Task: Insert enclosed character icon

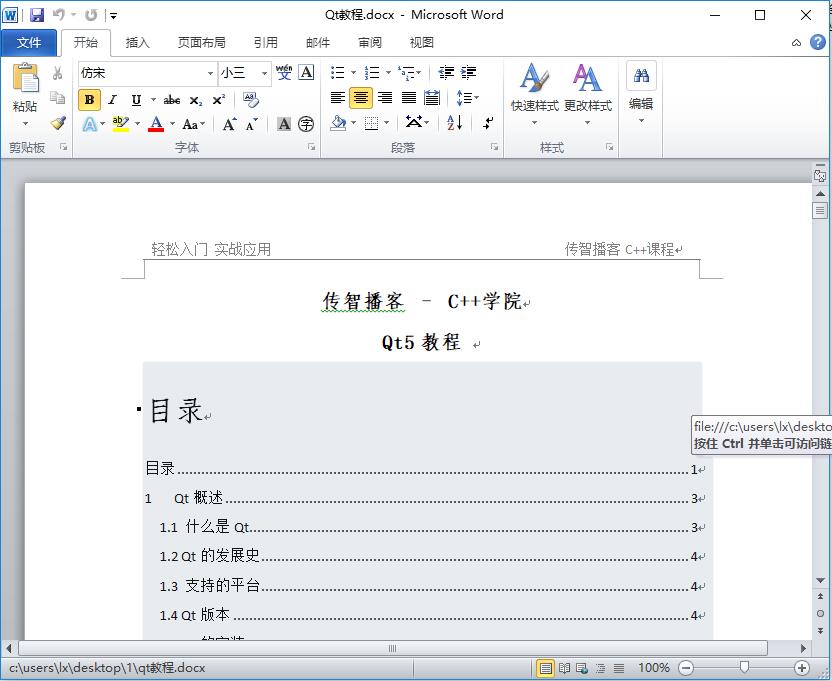Action: pyautogui.click(x=306, y=124)
